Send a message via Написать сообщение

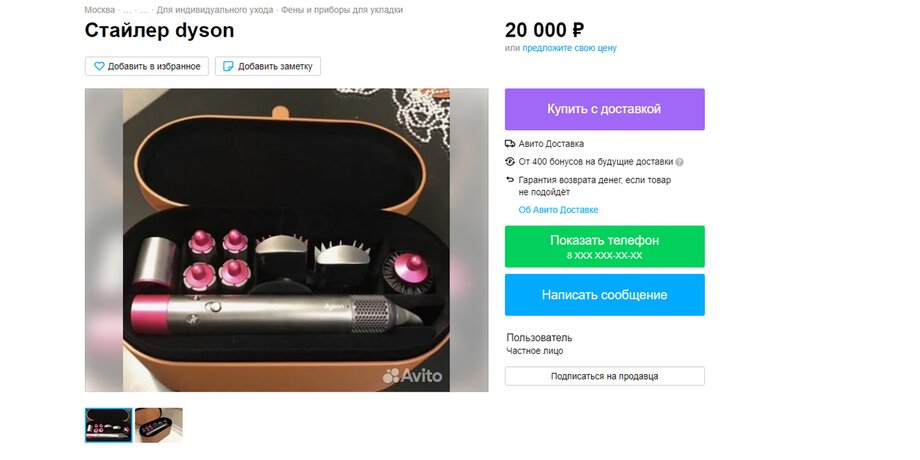[604, 295]
